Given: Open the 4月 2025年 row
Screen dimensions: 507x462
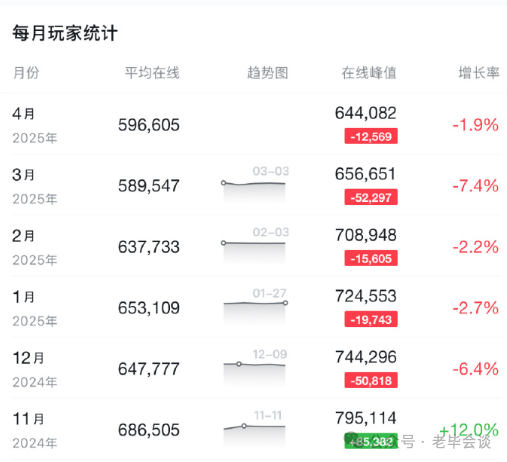Looking at the screenshot, I should (256, 125).
